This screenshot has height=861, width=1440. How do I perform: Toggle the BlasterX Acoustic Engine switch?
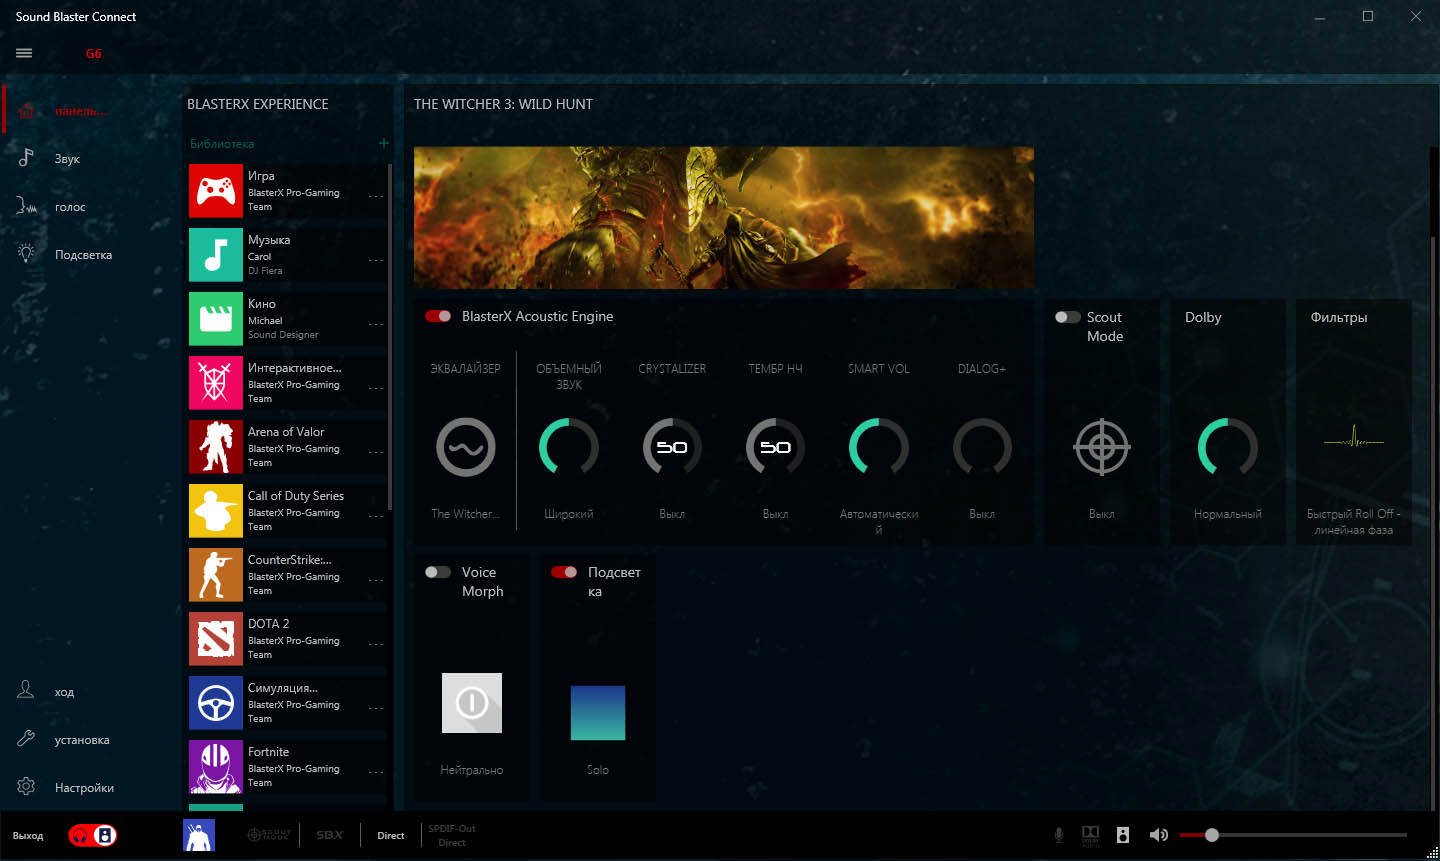(x=438, y=316)
